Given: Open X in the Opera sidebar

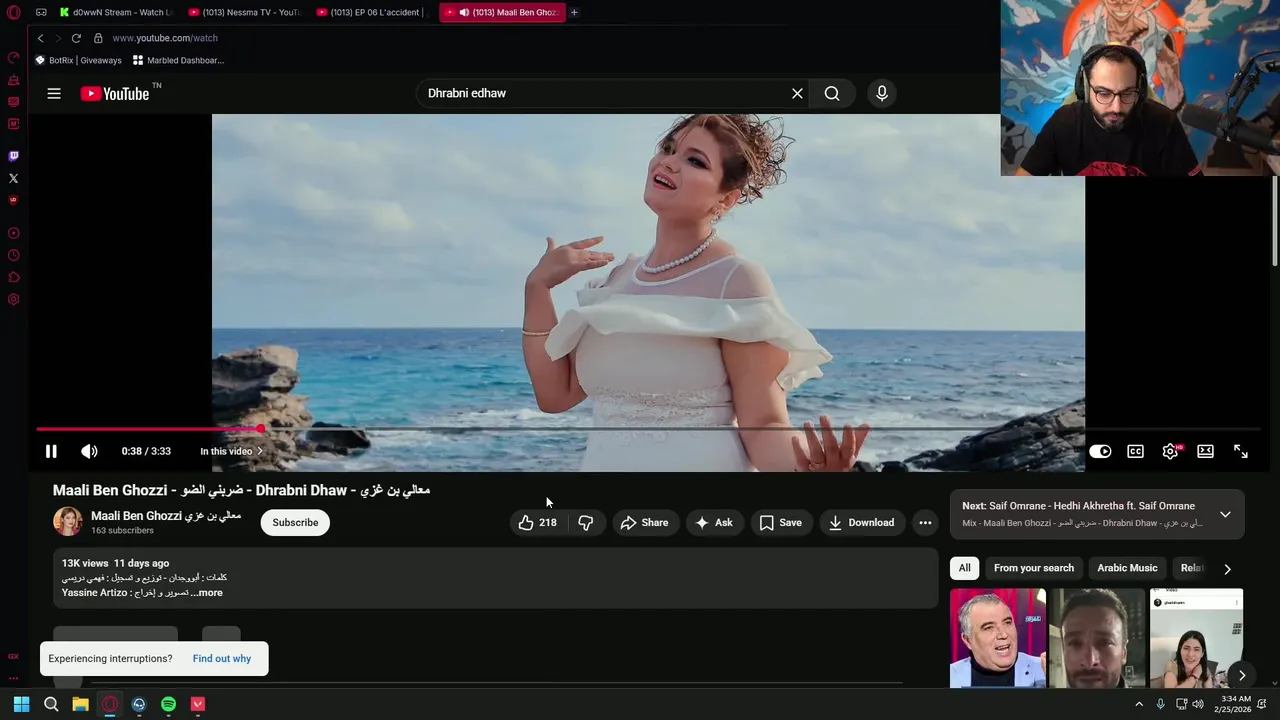Looking at the screenshot, I should [x=13, y=178].
